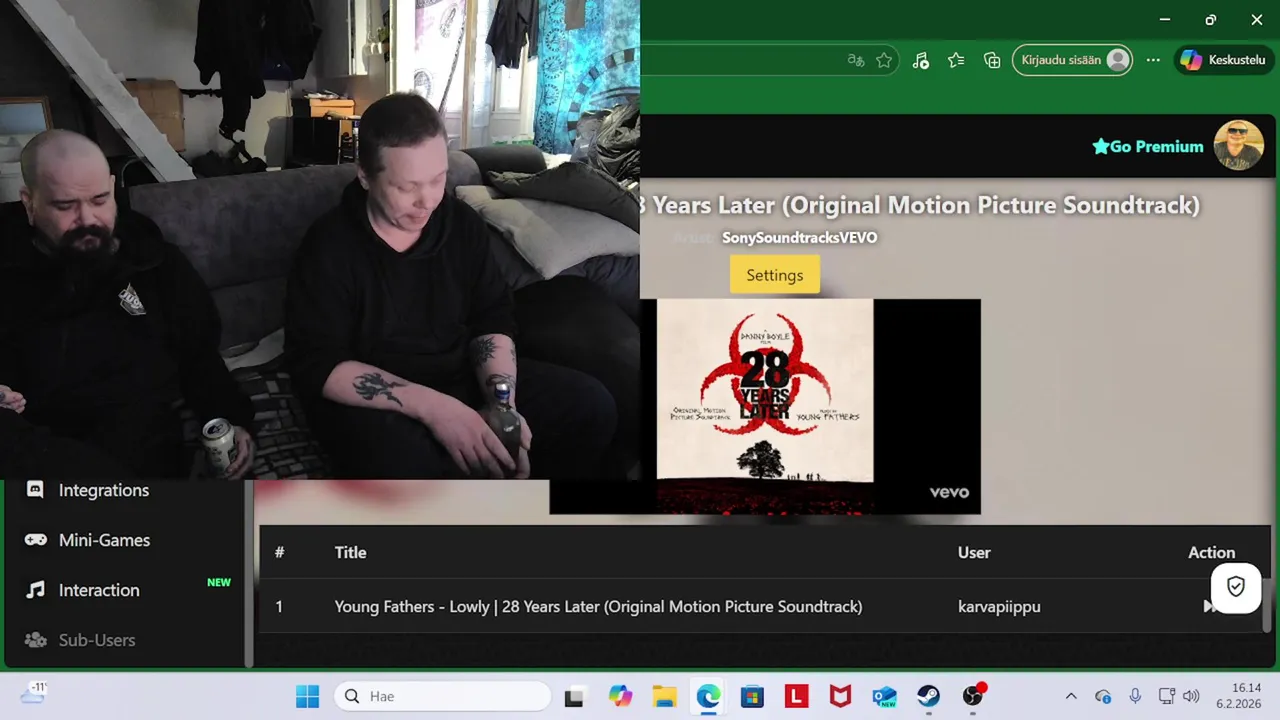Click the Title column header
1280x720 pixels.
click(x=350, y=552)
